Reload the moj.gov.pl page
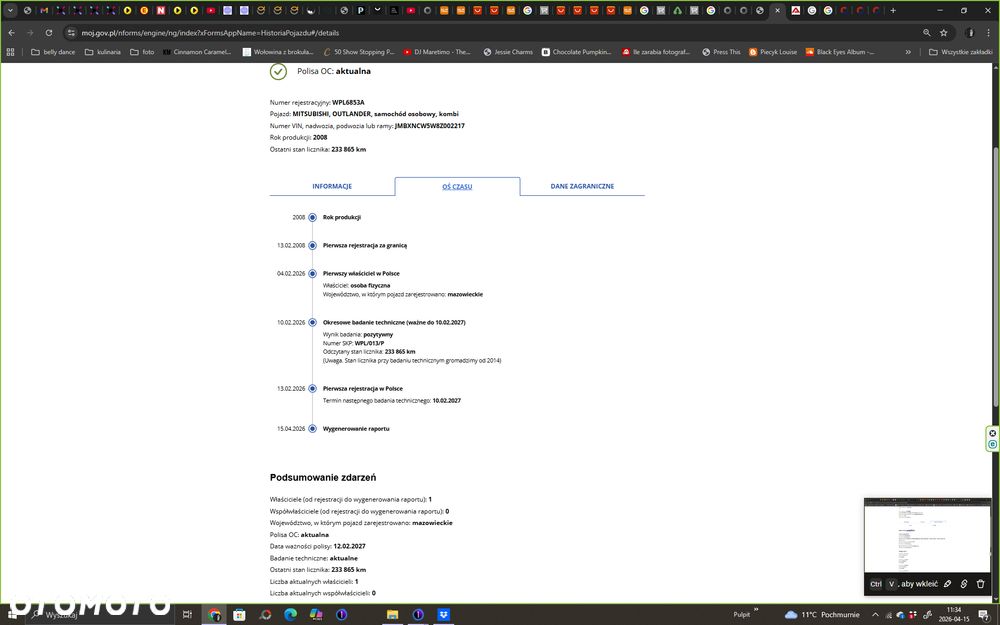Viewport: 1000px width, 625px height. tap(48, 33)
